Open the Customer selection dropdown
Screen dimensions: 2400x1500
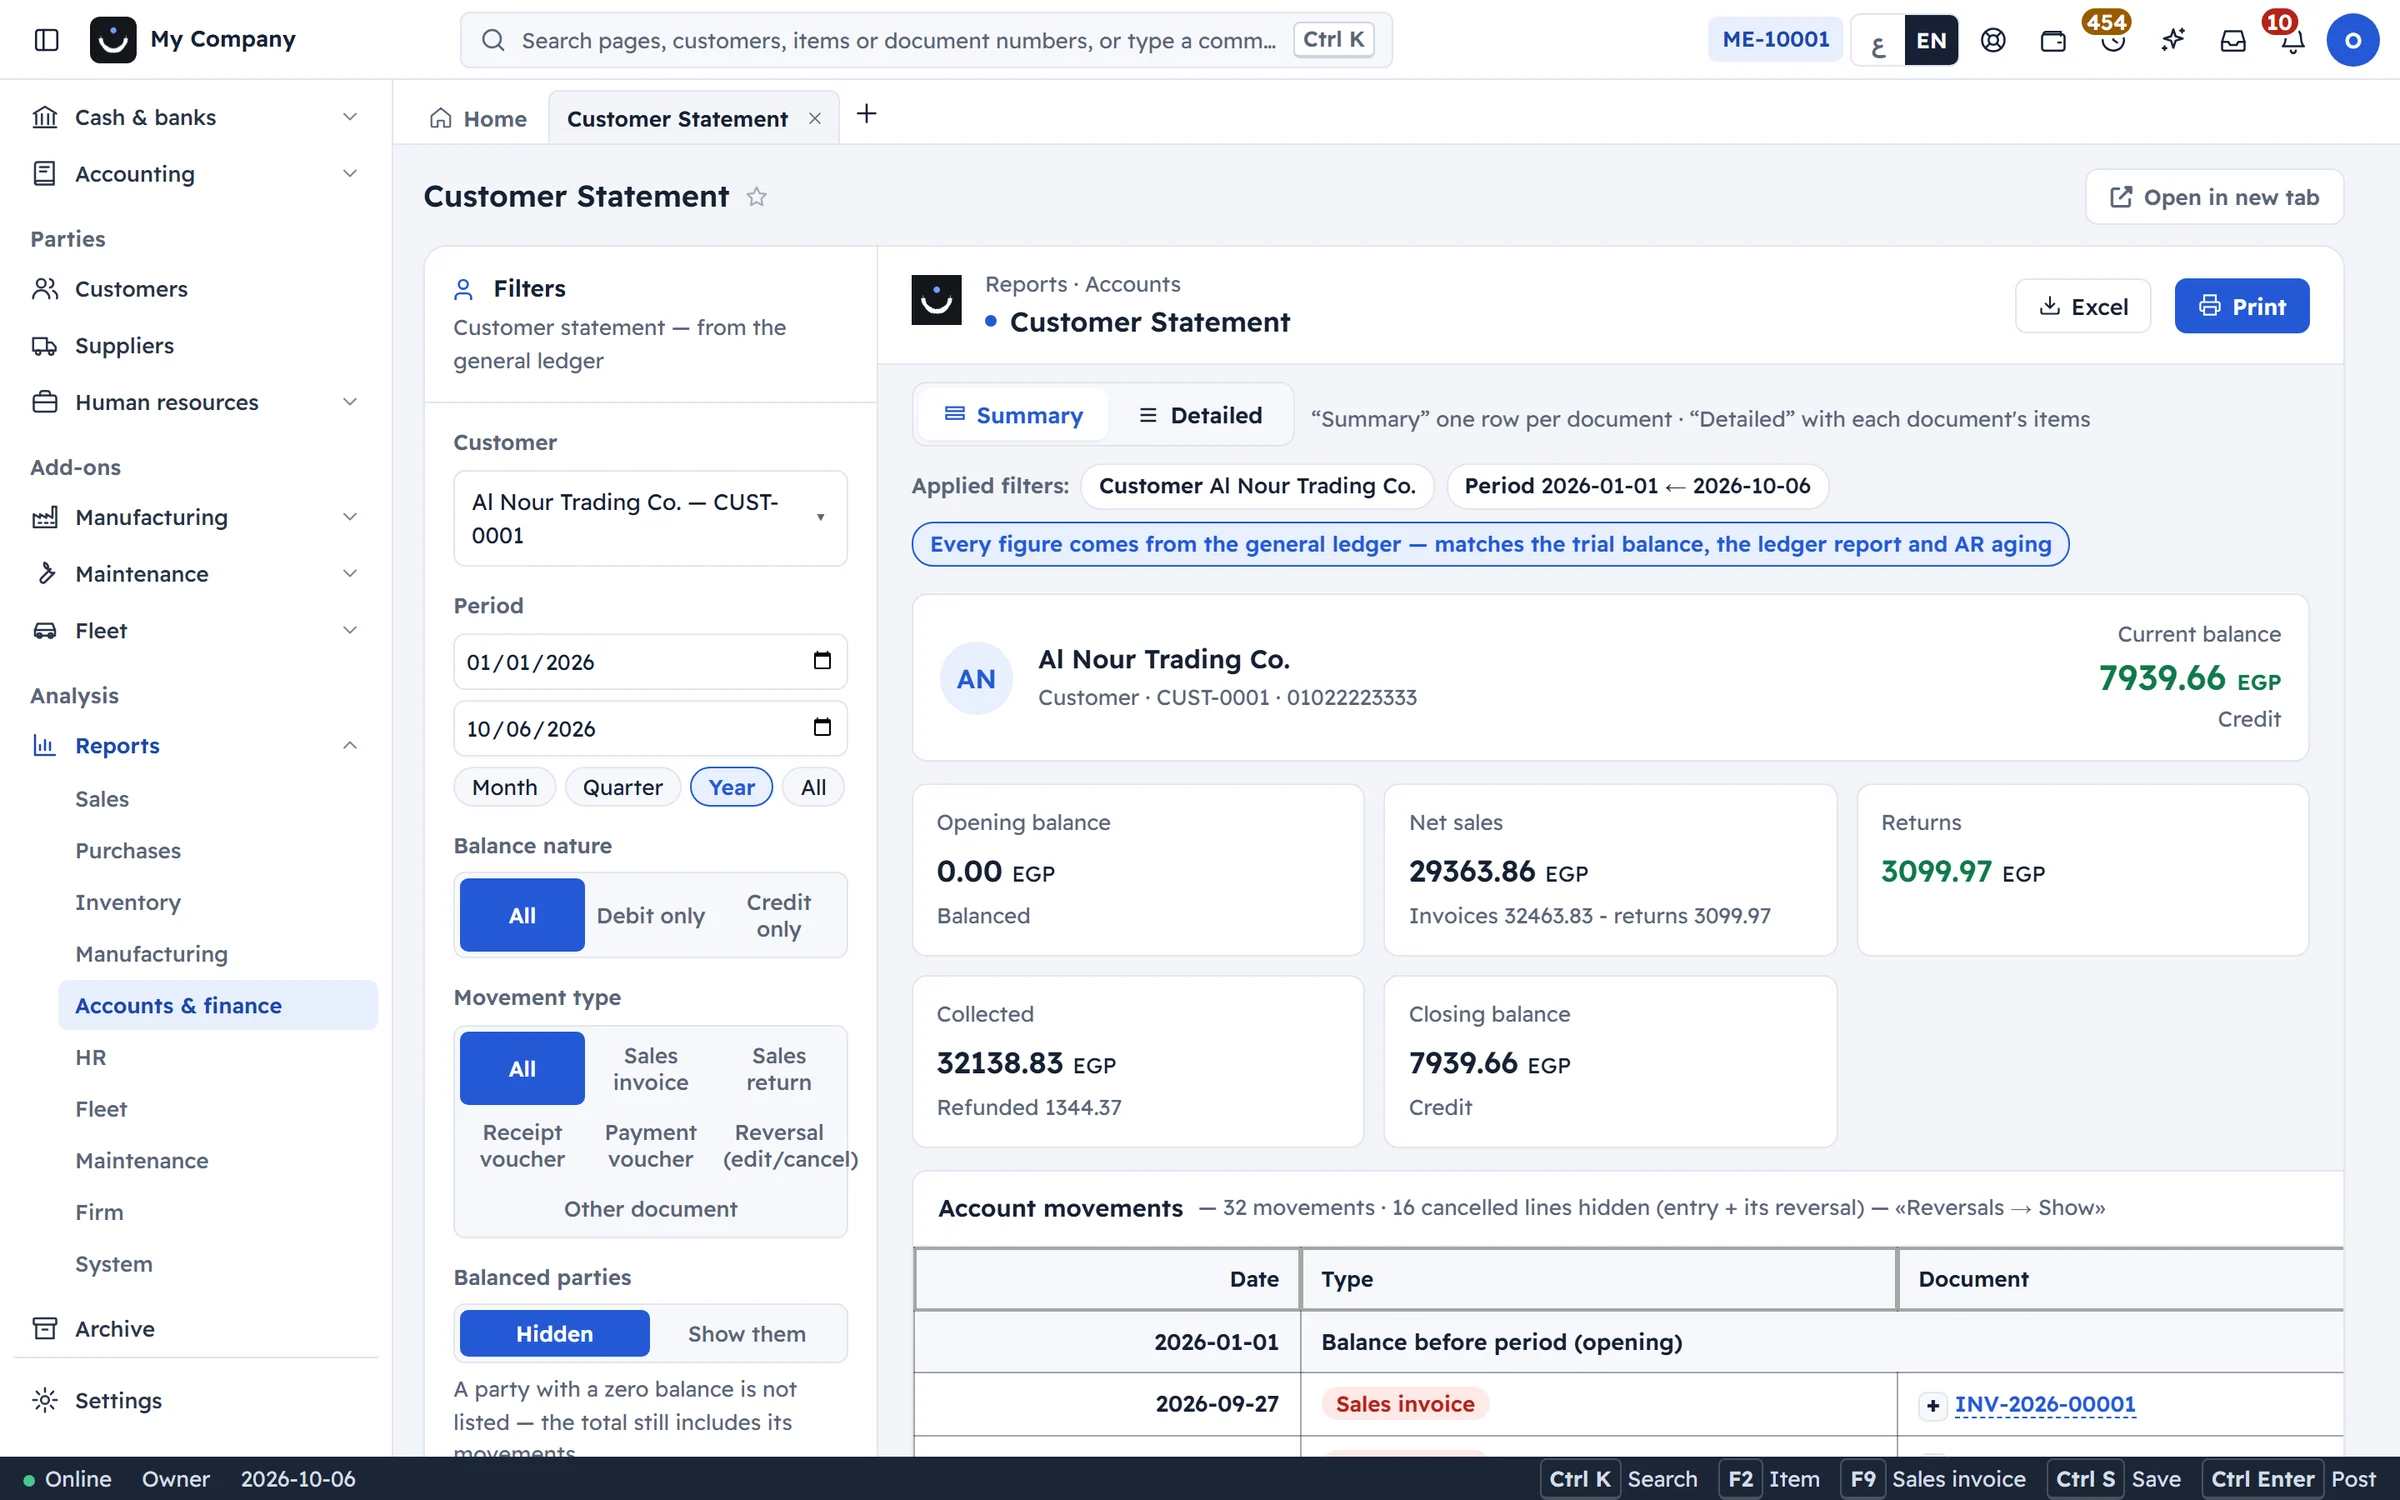tap(650, 518)
